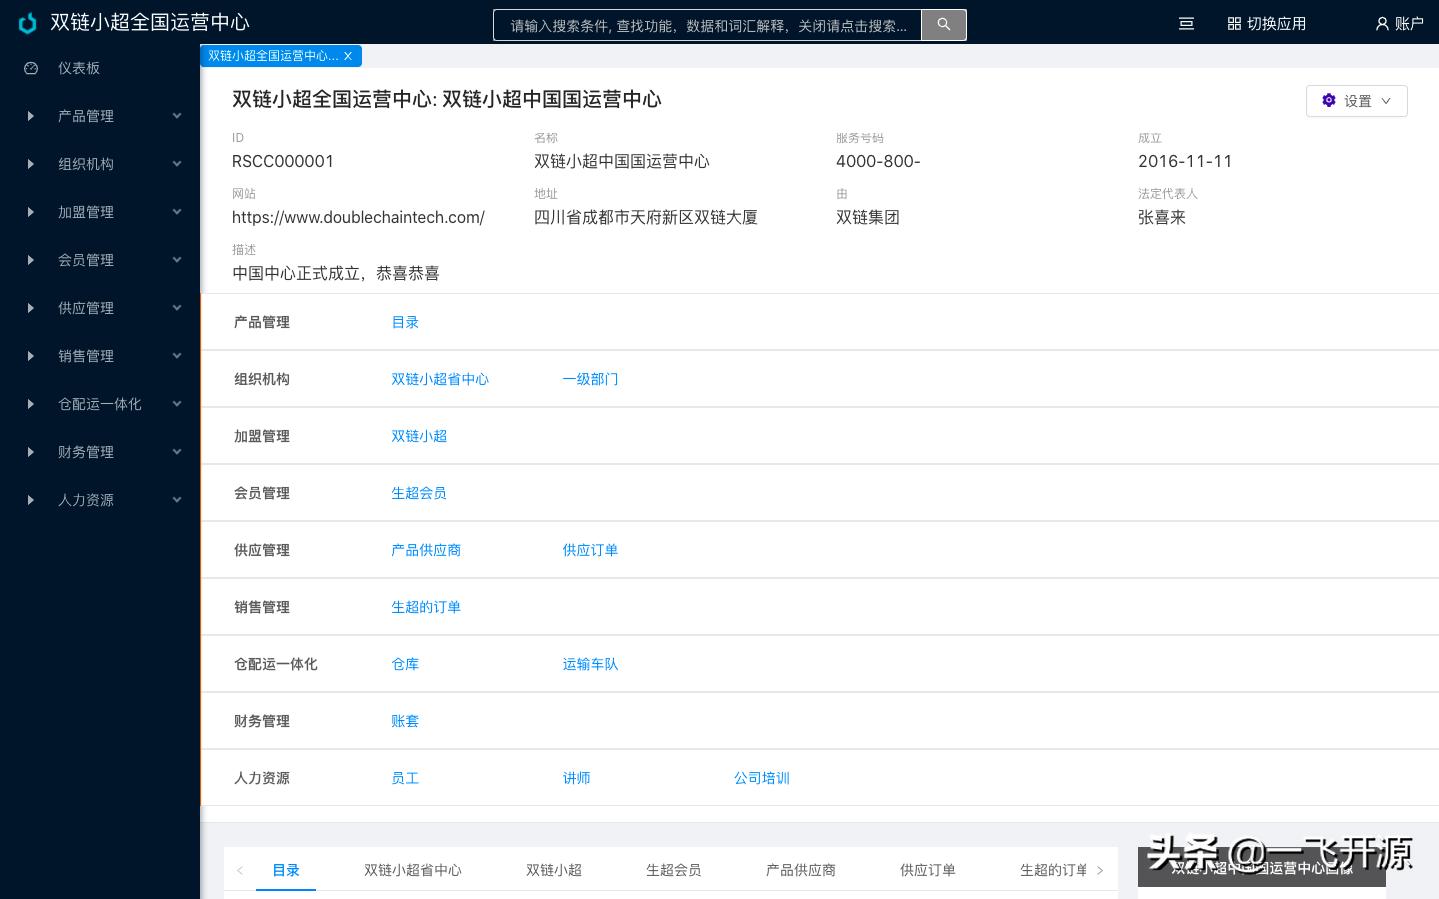
Task: Open the 运输车队 link
Action: pos(590,664)
